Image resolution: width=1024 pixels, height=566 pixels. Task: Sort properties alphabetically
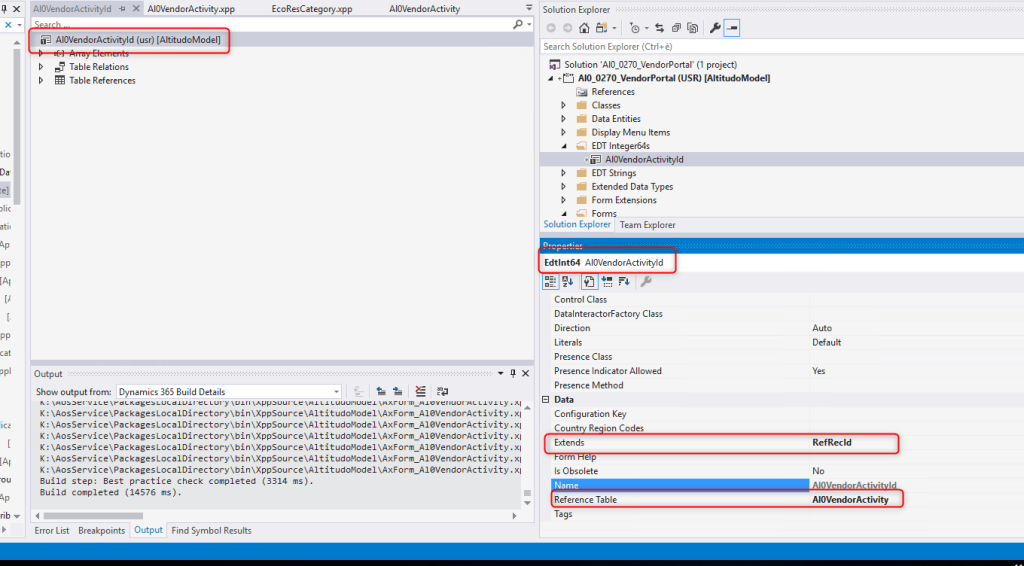(568, 281)
